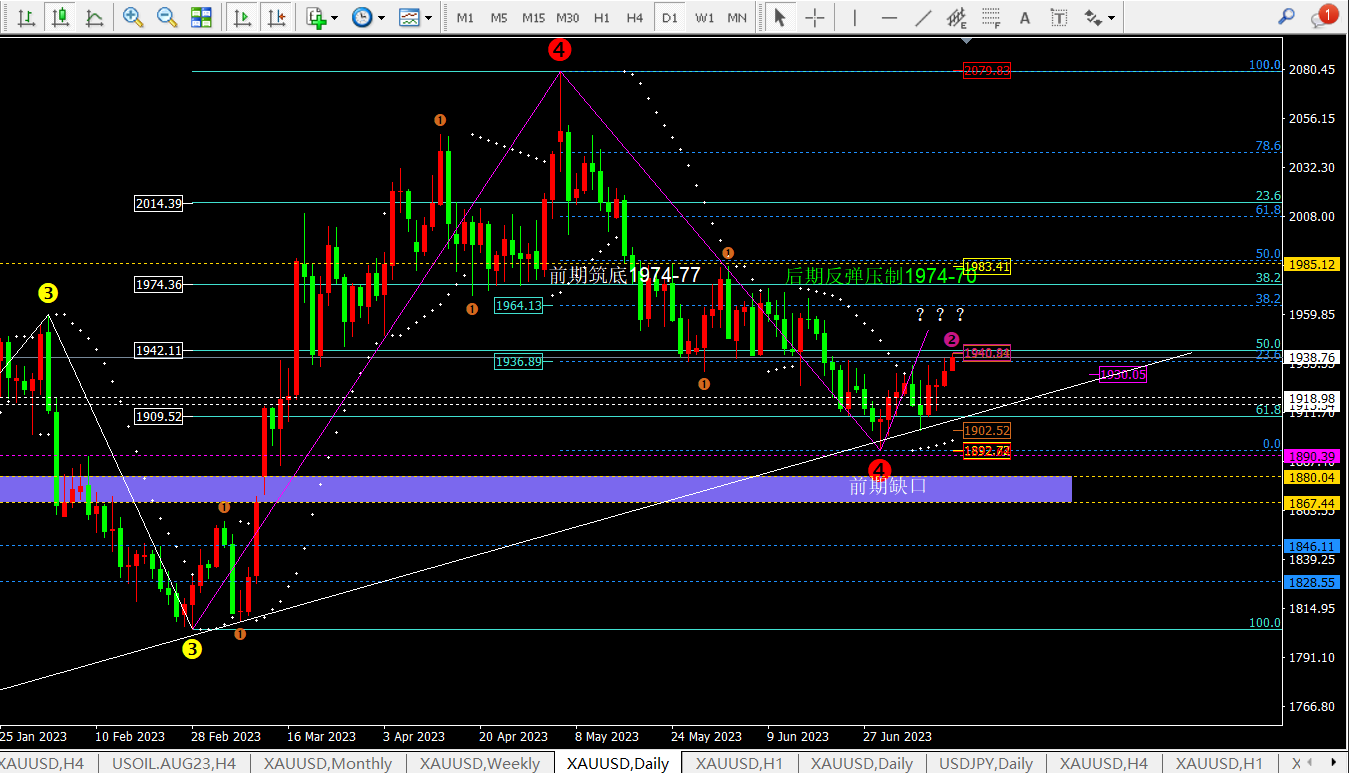Click the 1936.89 price label

point(519,362)
